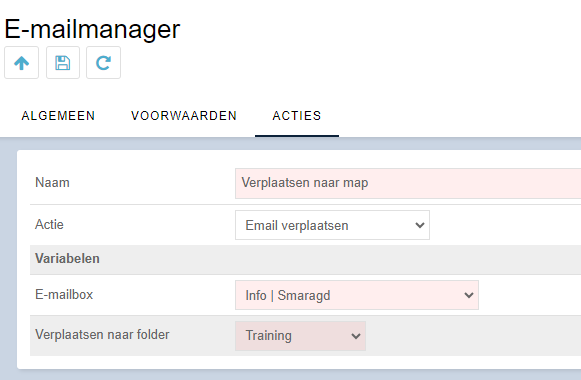Click the Verplaatsen naar folder label
This screenshot has width=581, height=380.
point(102,334)
